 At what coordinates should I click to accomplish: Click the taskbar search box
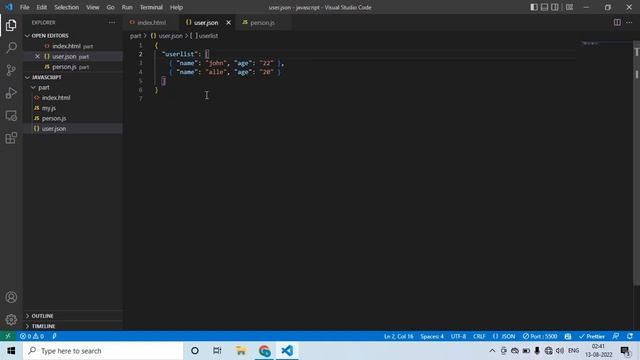click(103, 351)
